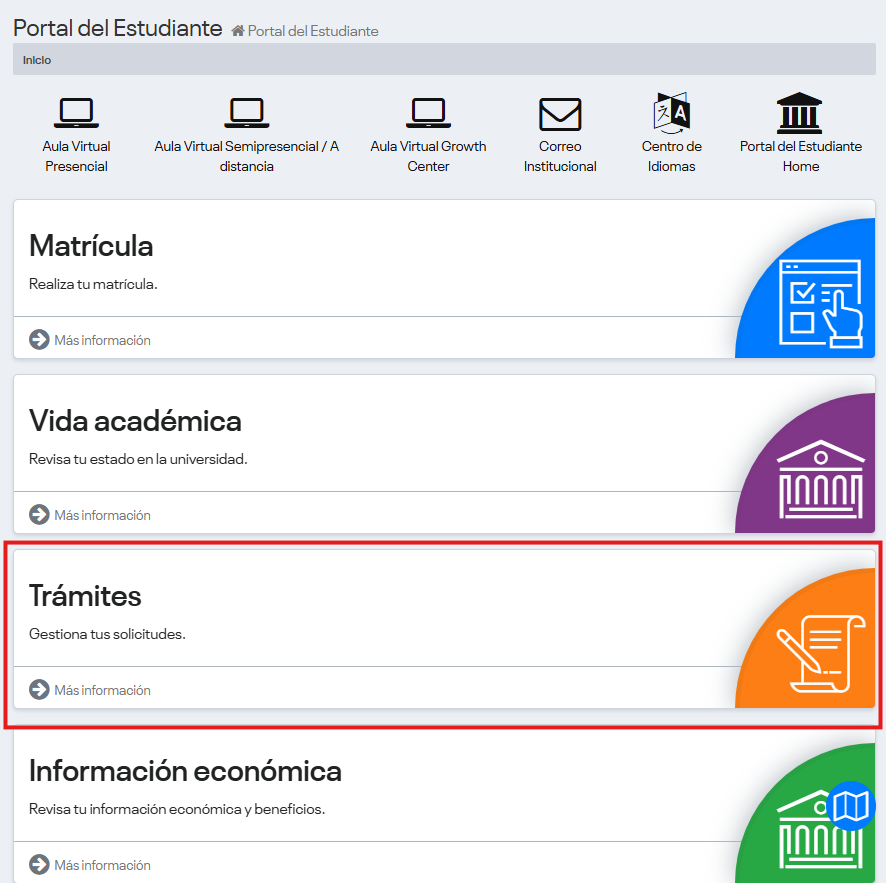The width and height of the screenshot is (886, 883).
Task: Click Portal del Estudiante Home building icon
Action: coord(800,113)
